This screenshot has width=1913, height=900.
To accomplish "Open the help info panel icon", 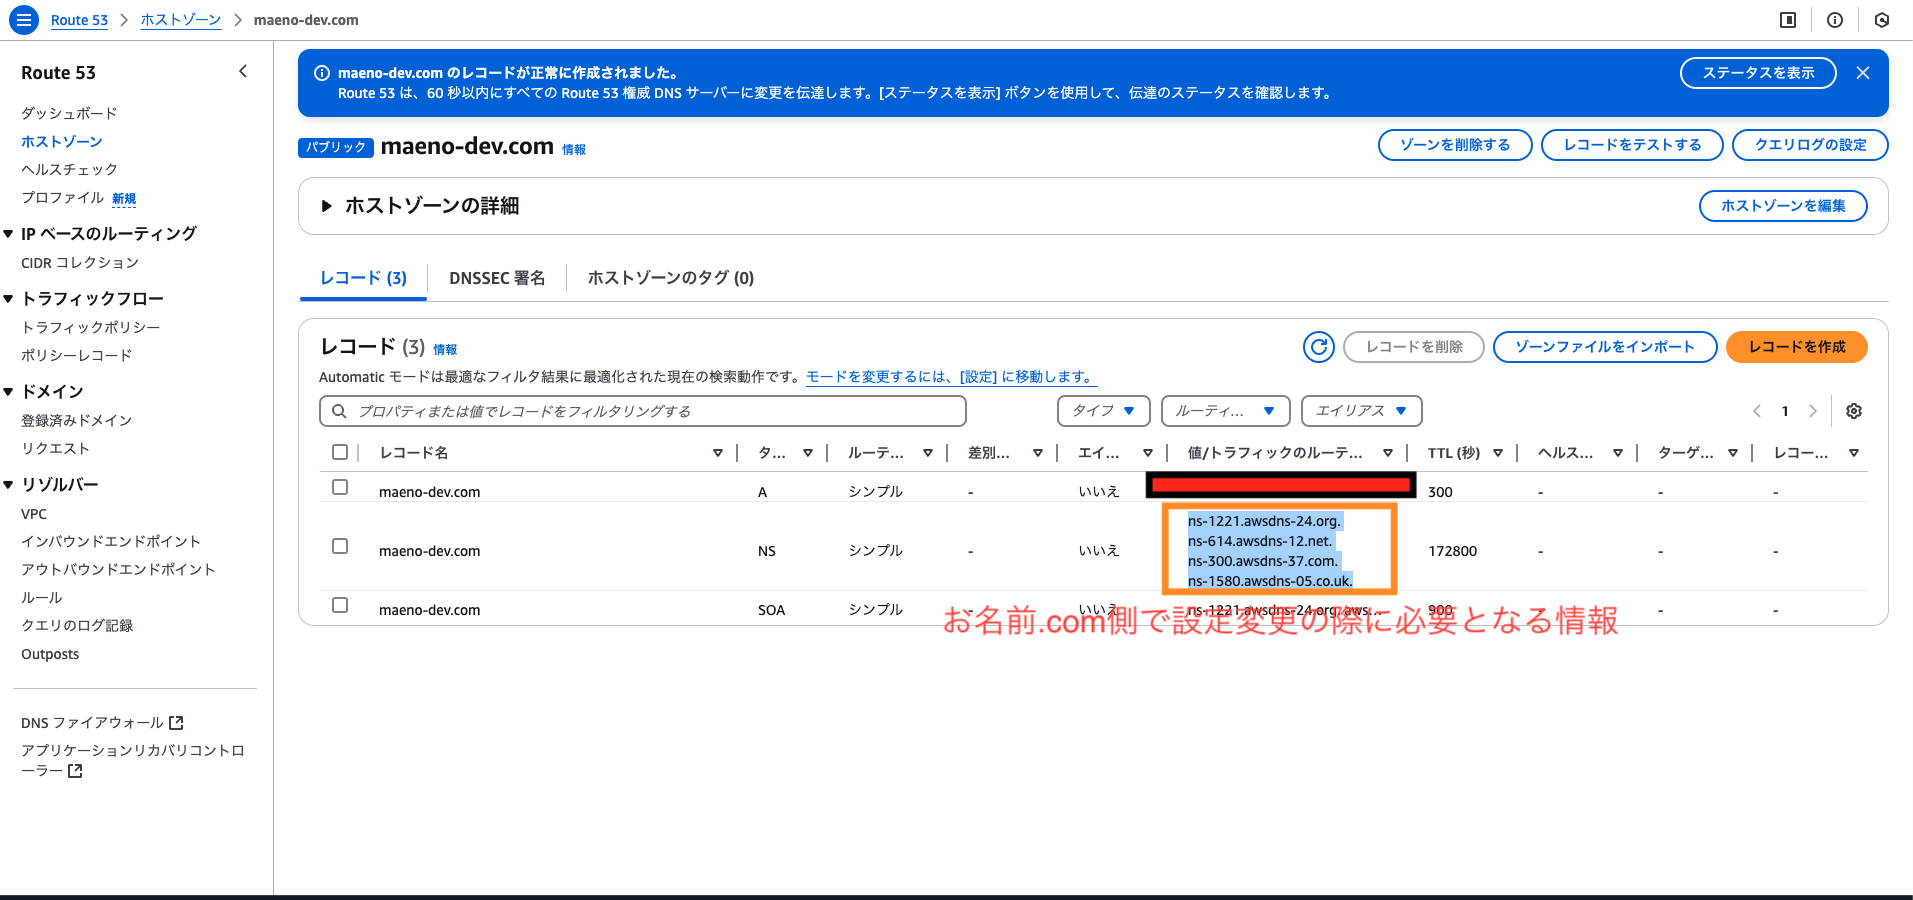I will coord(1833,19).
